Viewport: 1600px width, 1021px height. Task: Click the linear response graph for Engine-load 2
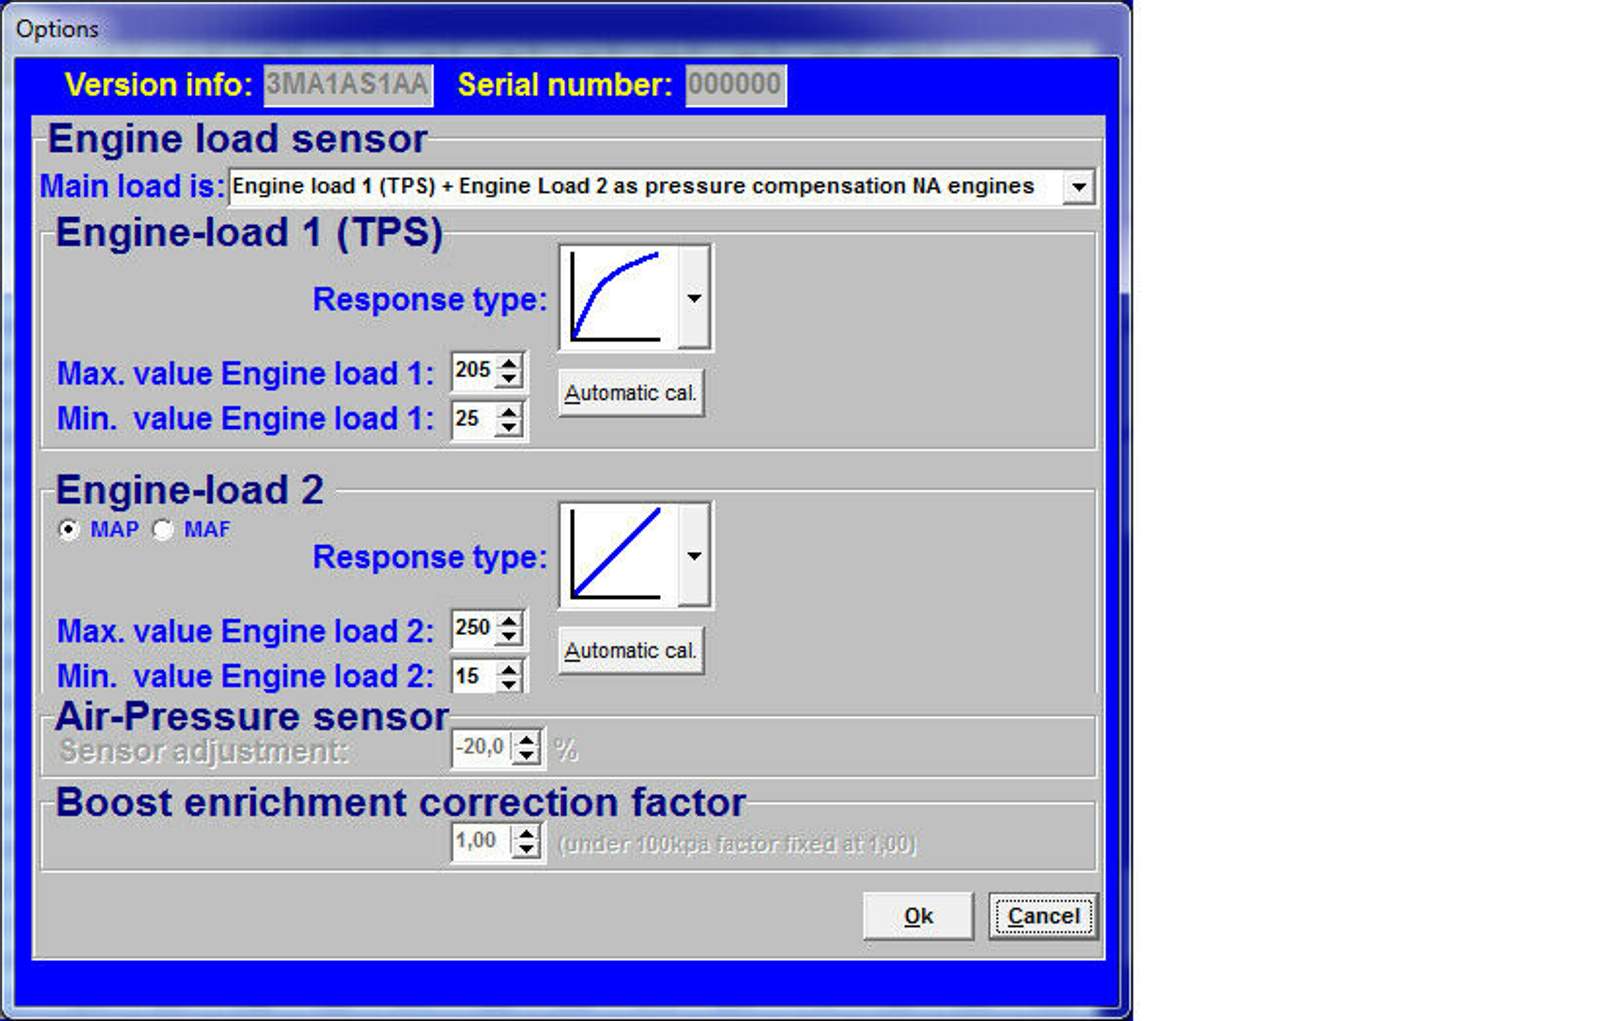click(x=617, y=556)
